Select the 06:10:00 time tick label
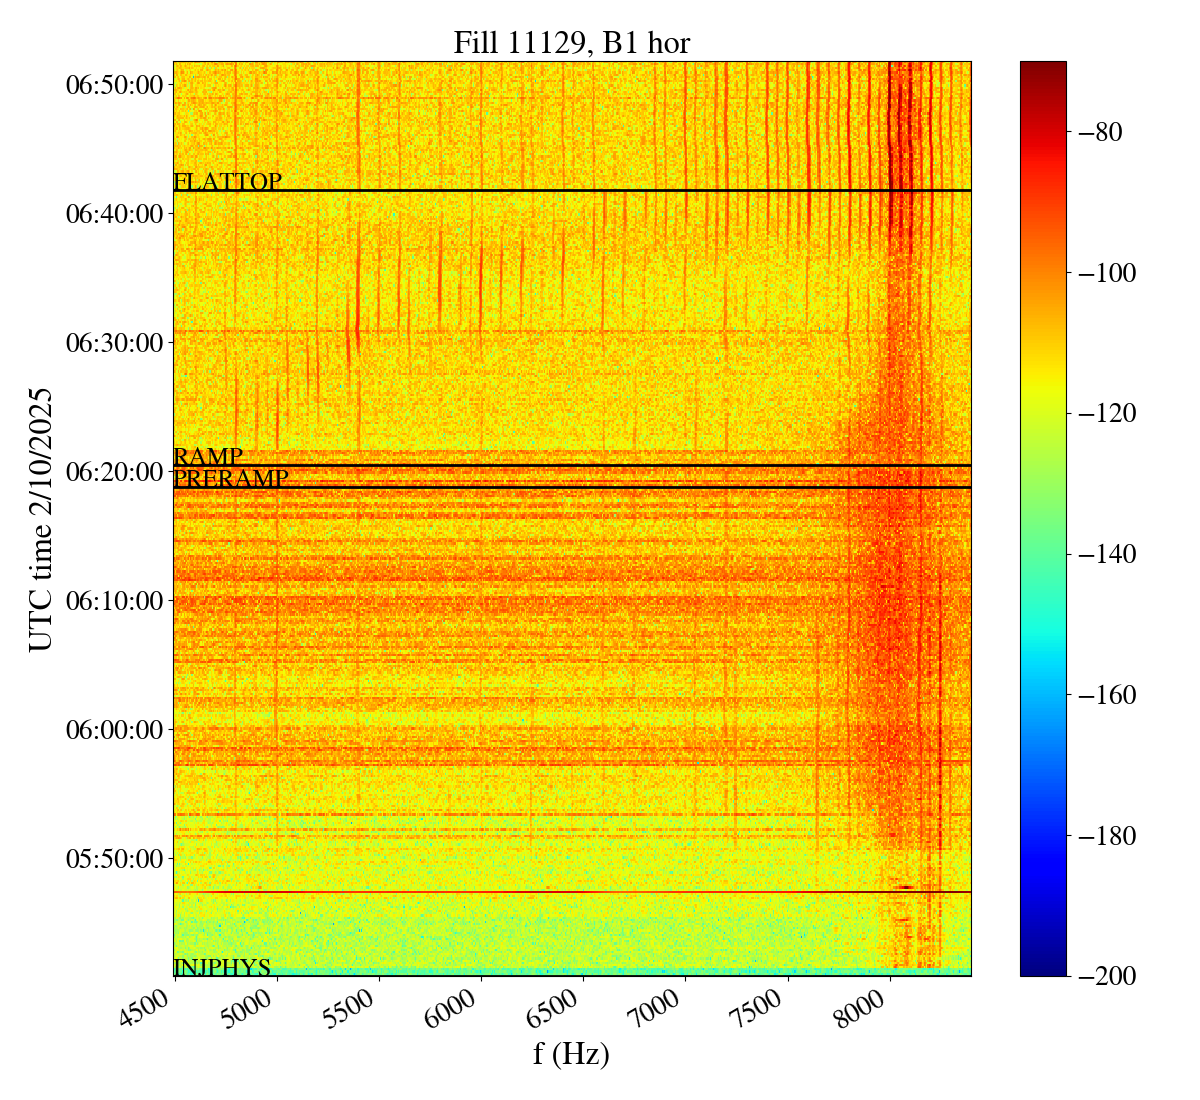 (114, 600)
